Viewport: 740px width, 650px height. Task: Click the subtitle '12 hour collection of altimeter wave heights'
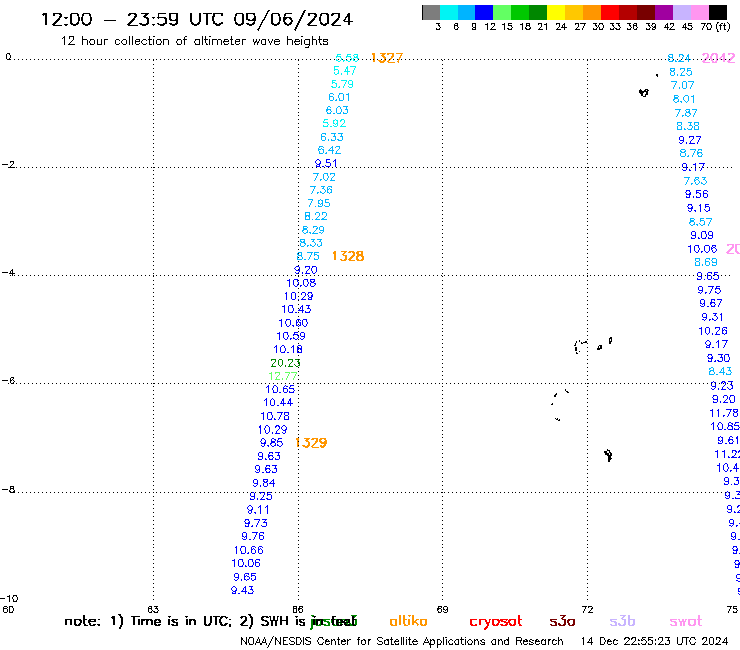194,41
